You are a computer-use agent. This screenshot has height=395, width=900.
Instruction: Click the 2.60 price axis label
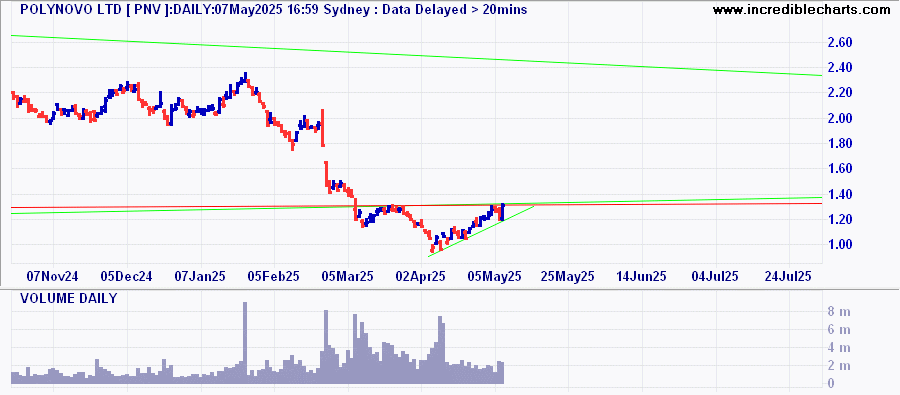coord(839,42)
